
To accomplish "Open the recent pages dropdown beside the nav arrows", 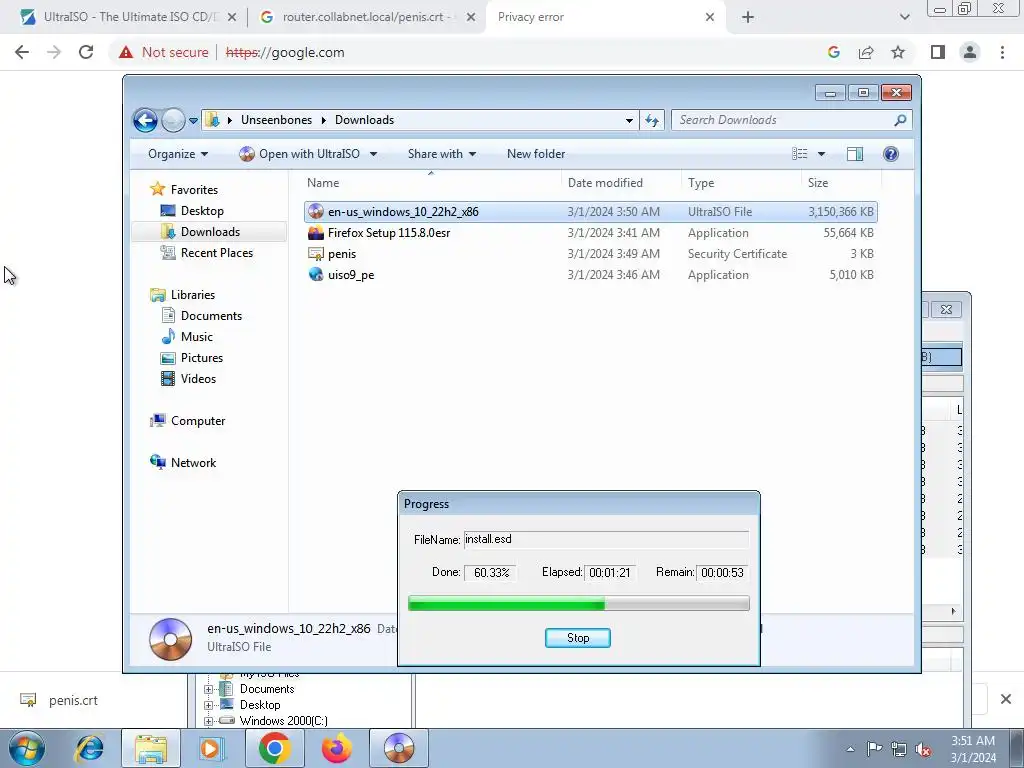I will (193, 121).
